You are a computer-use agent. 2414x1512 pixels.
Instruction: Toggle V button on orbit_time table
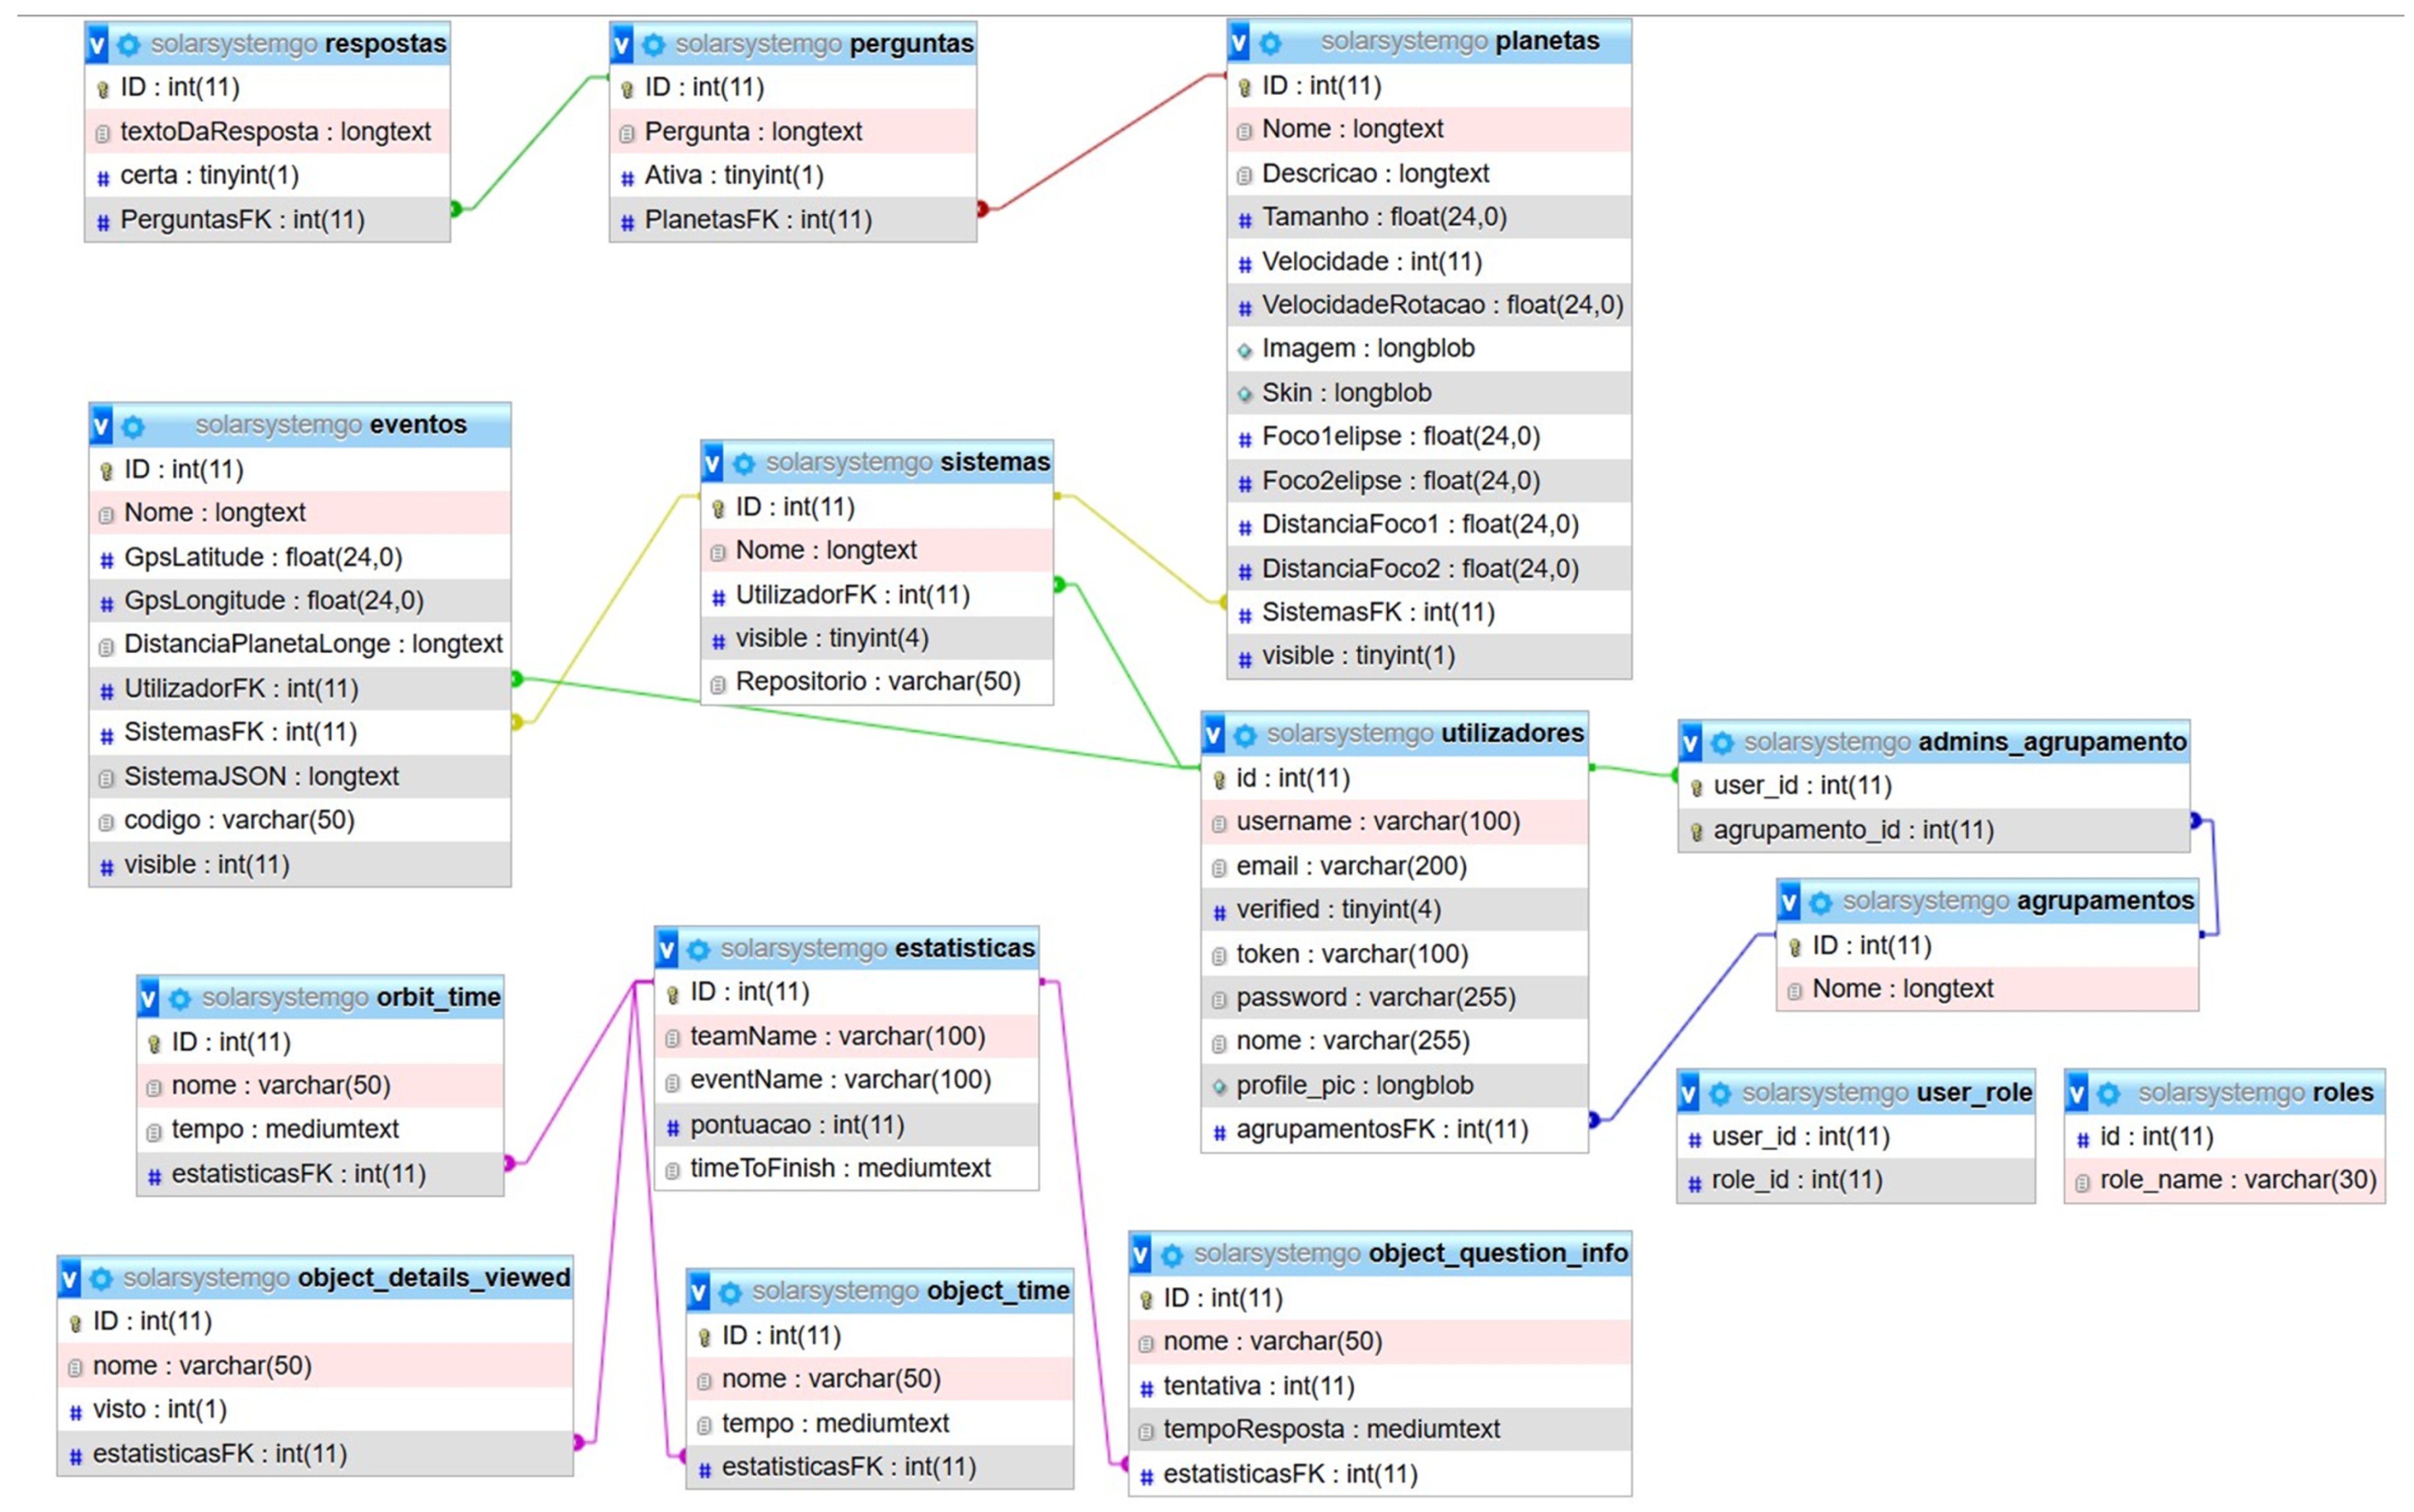coord(149,998)
